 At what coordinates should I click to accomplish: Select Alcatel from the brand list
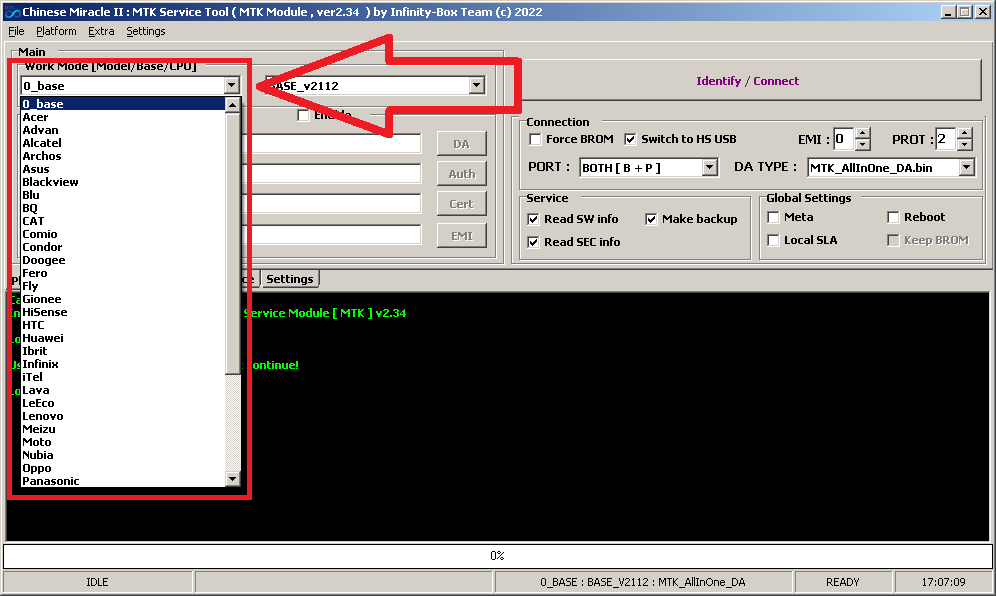click(123, 143)
